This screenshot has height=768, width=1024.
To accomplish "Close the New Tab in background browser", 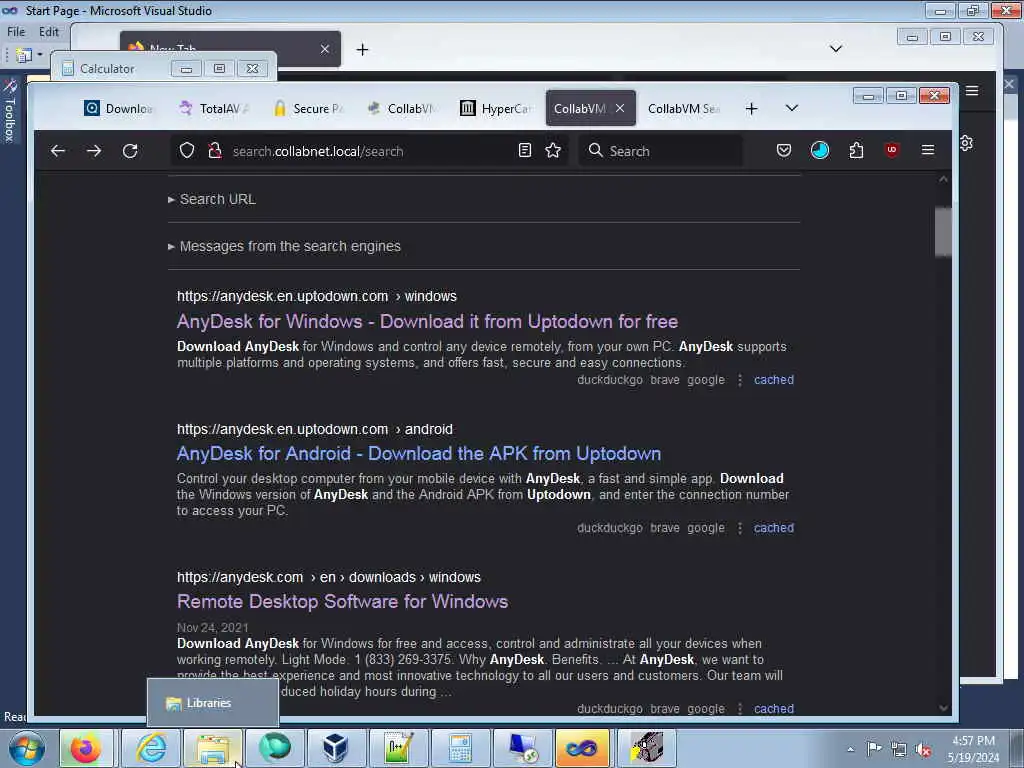I will click(325, 49).
